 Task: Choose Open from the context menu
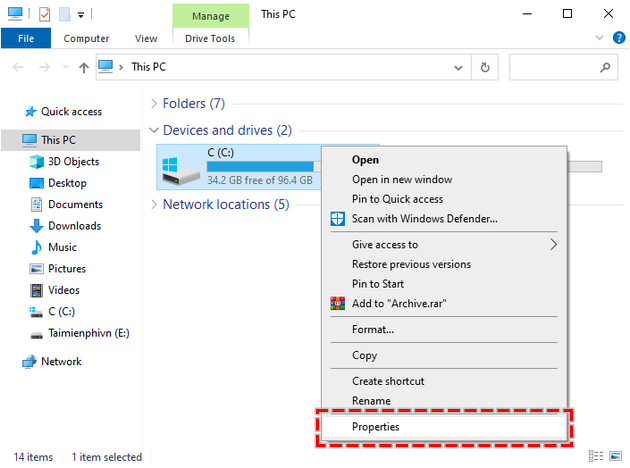click(444, 160)
